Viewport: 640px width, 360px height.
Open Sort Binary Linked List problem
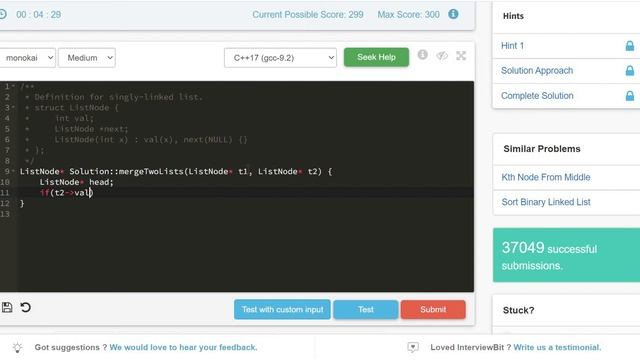(x=546, y=202)
